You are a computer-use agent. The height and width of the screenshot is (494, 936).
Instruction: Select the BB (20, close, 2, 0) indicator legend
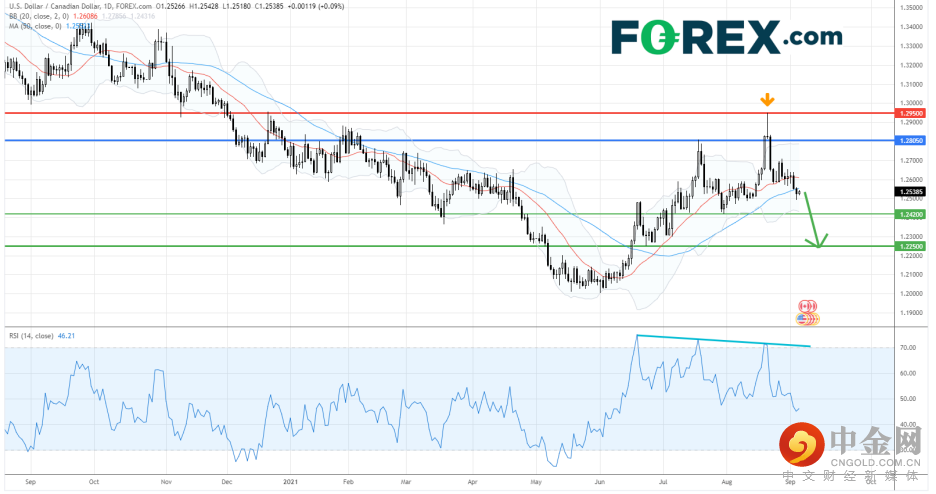tap(39, 16)
